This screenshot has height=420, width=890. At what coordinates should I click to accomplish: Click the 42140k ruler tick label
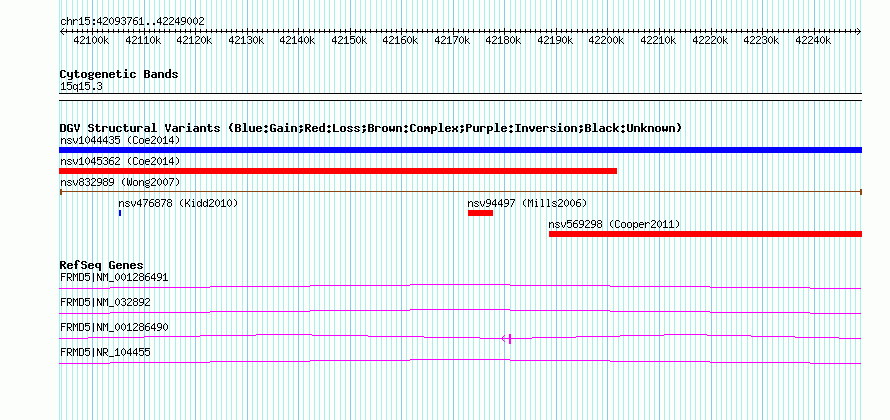299,40
